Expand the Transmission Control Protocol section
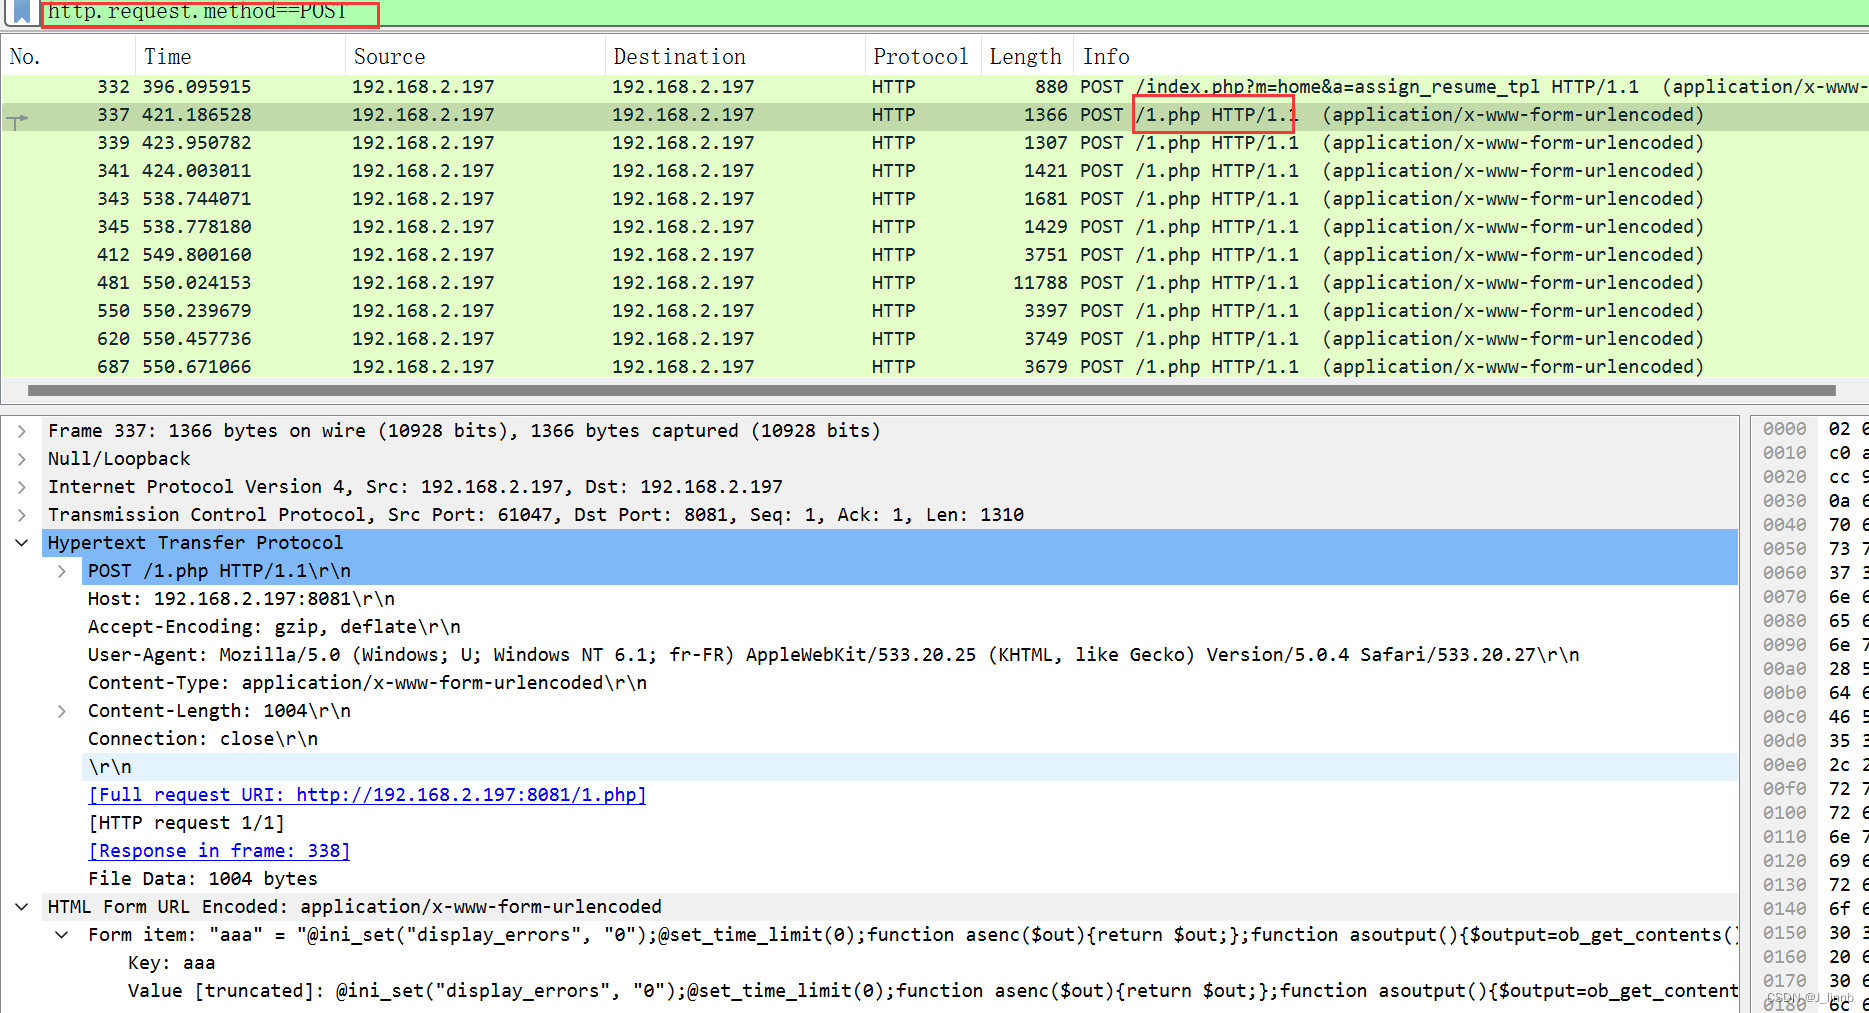1869x1013 pixels. tap(21, 514)
